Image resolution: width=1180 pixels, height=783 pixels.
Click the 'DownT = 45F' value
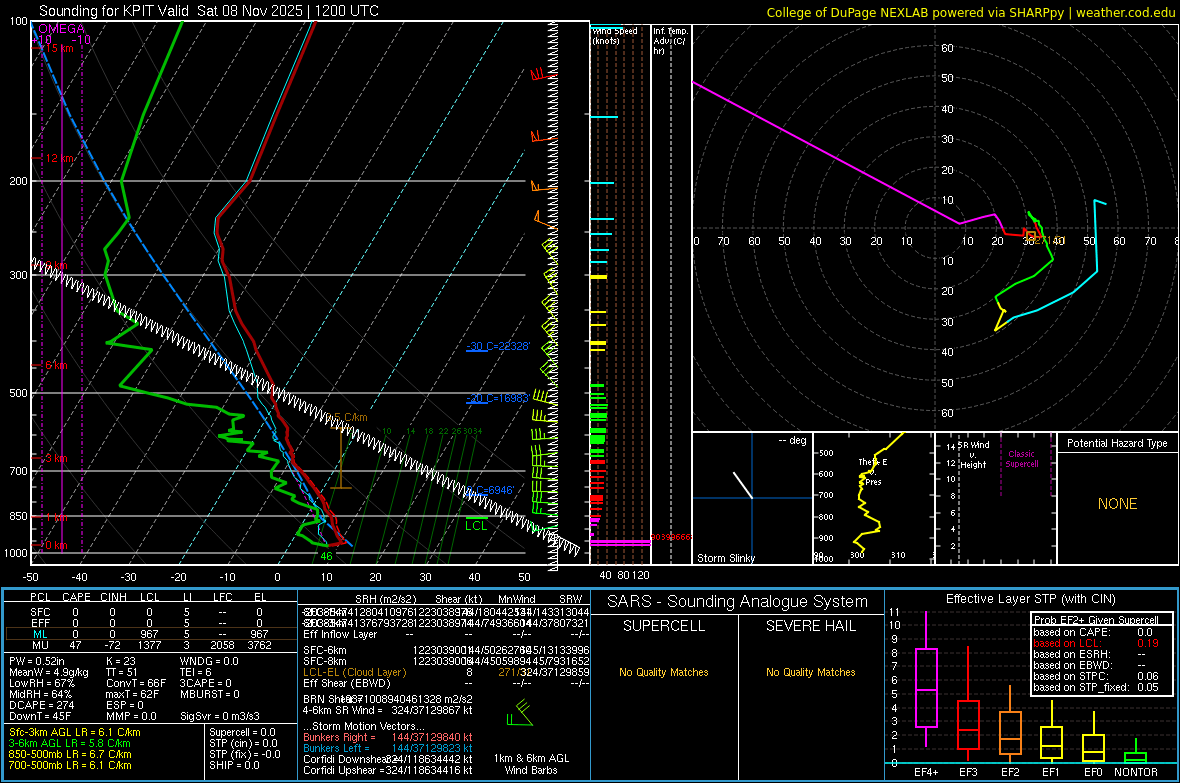(x=39, y=716)
